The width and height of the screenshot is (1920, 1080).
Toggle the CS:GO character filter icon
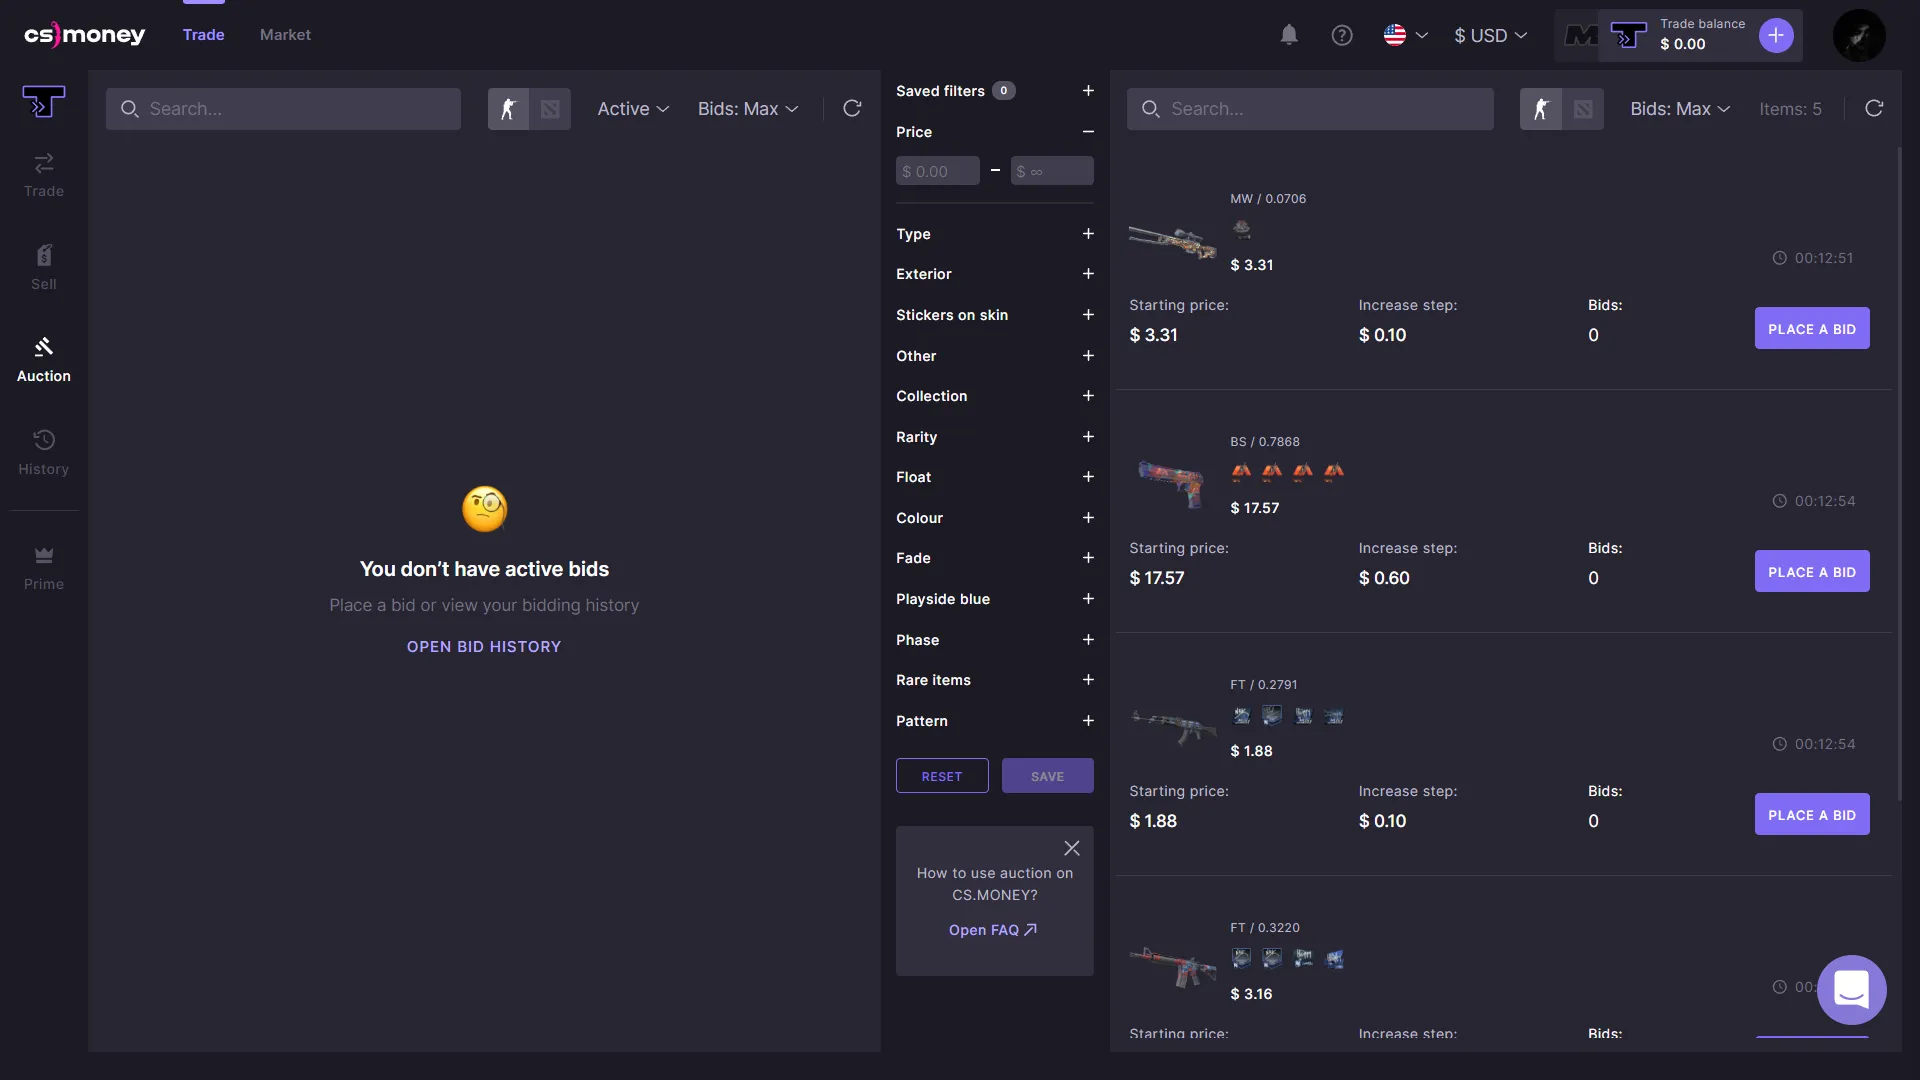tap(508, 108)
